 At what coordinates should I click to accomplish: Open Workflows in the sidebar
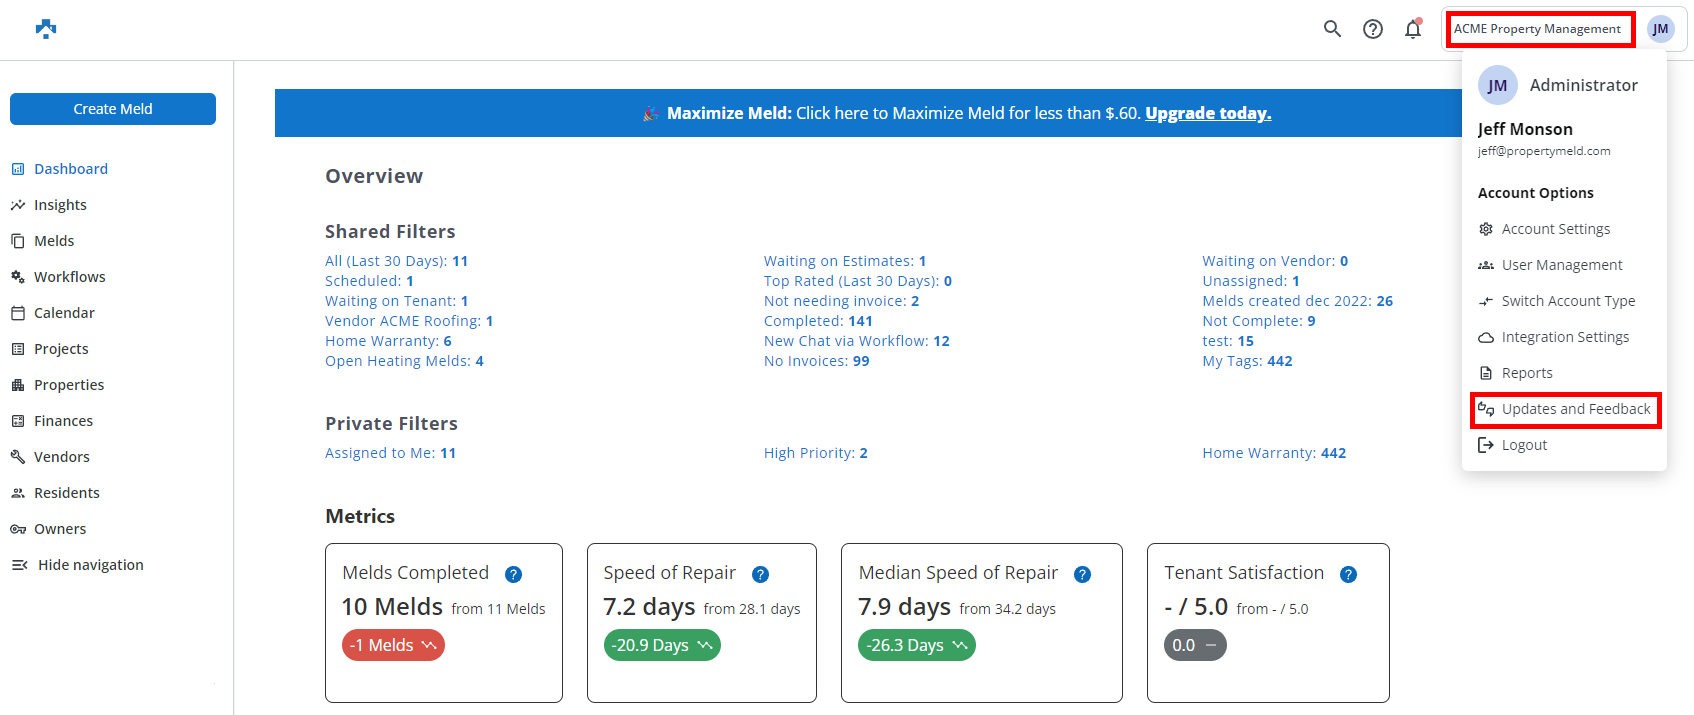tap(69, 277)
